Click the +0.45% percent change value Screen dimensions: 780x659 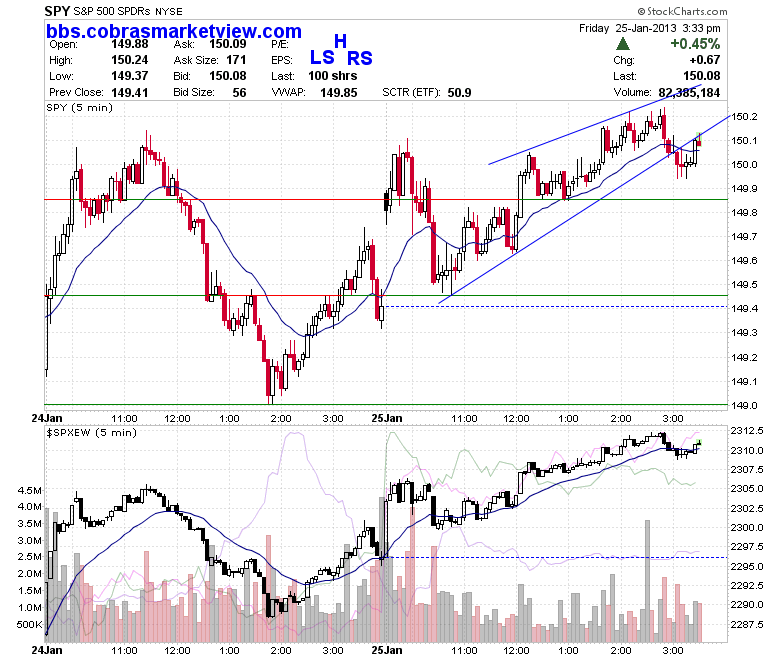695,44
